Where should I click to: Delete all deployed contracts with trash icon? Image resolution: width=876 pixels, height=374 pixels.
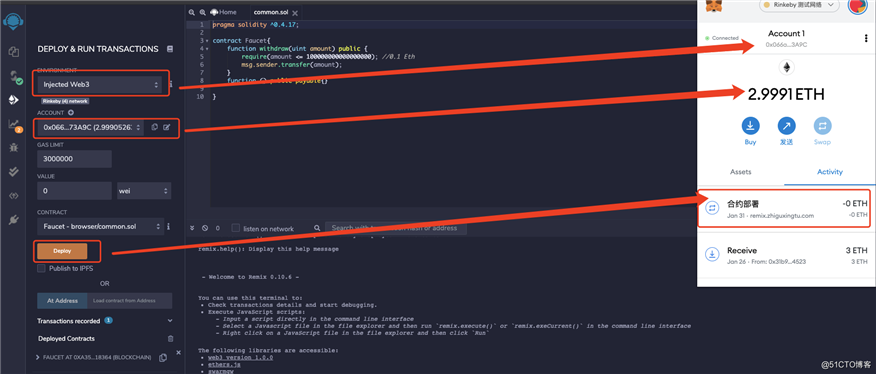(170, 339)
